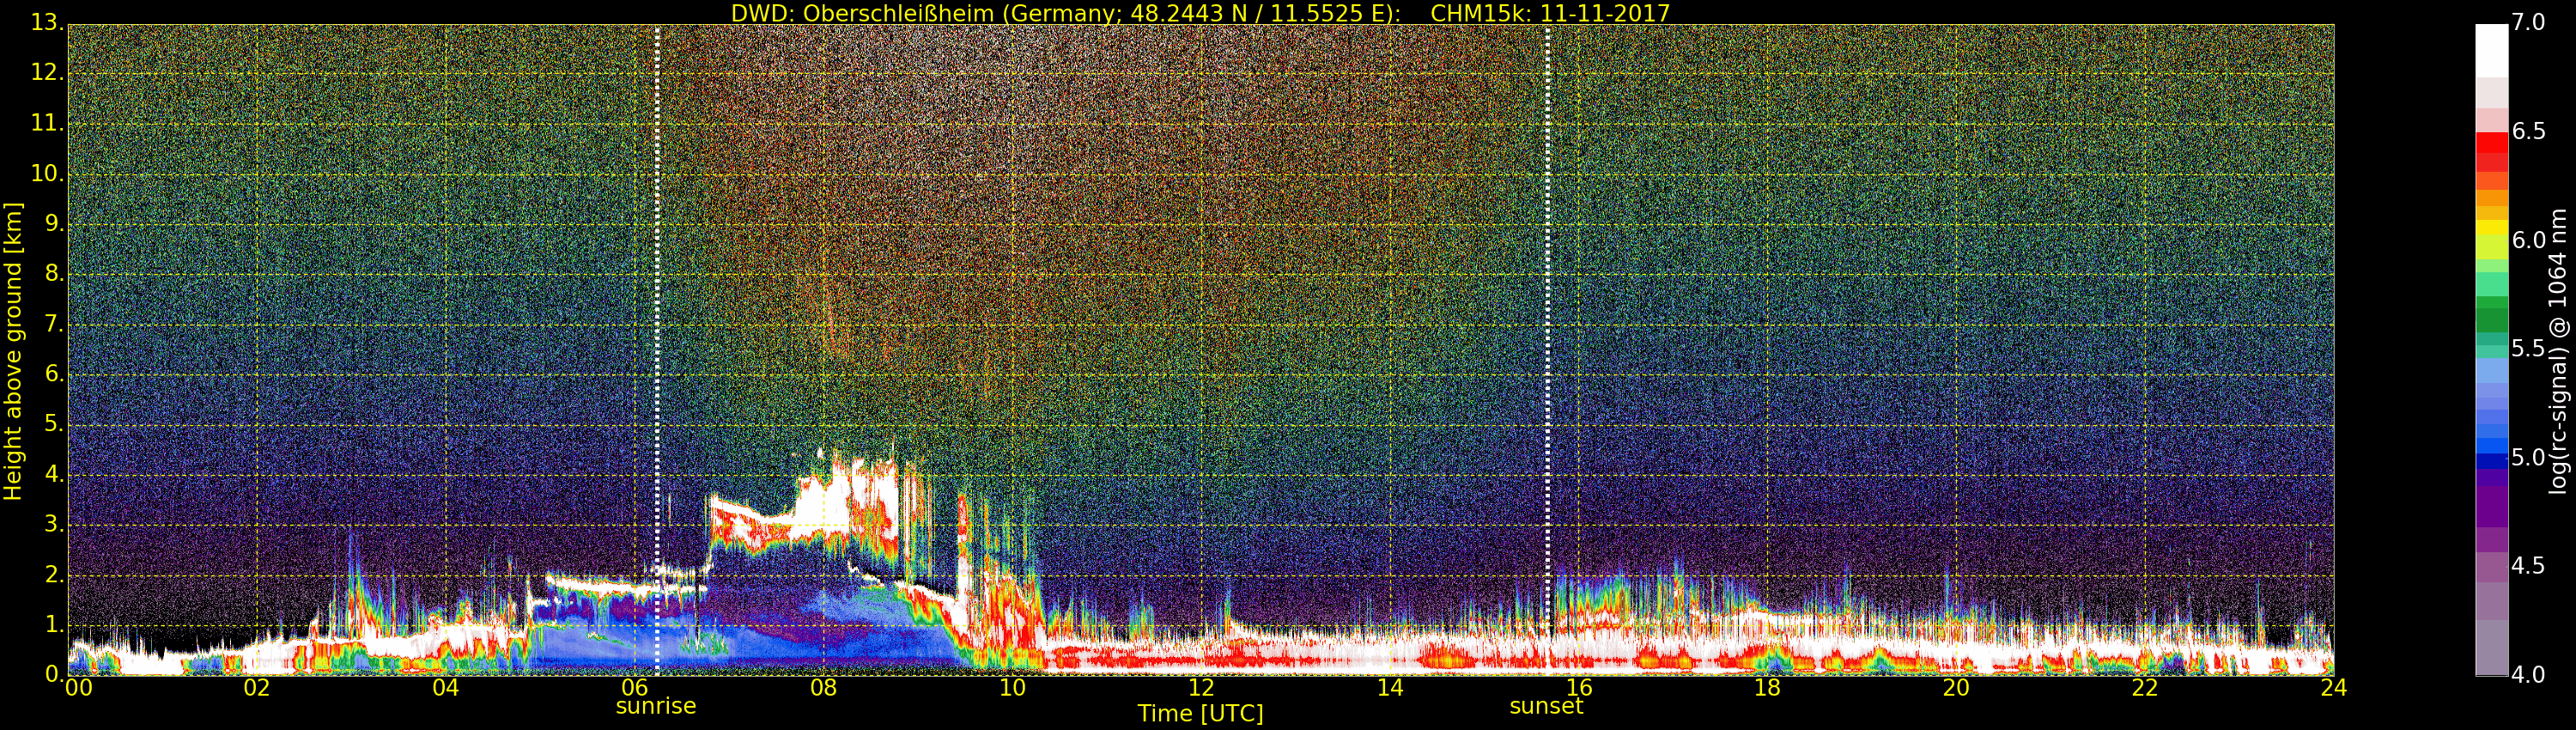This screenshot has width=2576, height=730.
Task: Click the 7.0 tick label on the colorbar
Action: click(x=2528, y=22)
